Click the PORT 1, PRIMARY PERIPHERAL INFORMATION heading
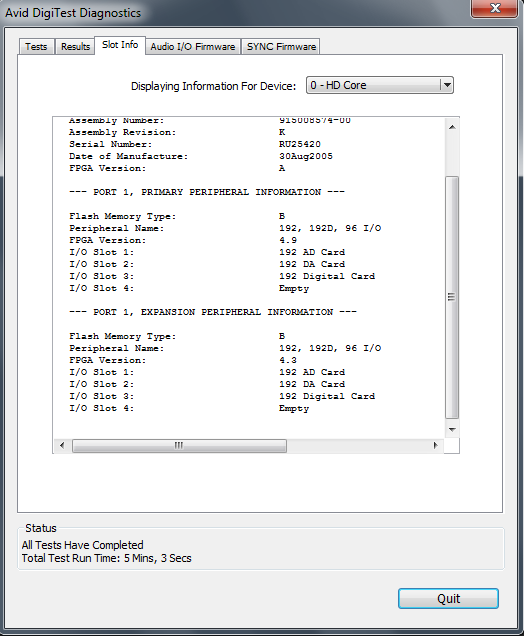Screen dimensions: 524x636 coord(207,192)
